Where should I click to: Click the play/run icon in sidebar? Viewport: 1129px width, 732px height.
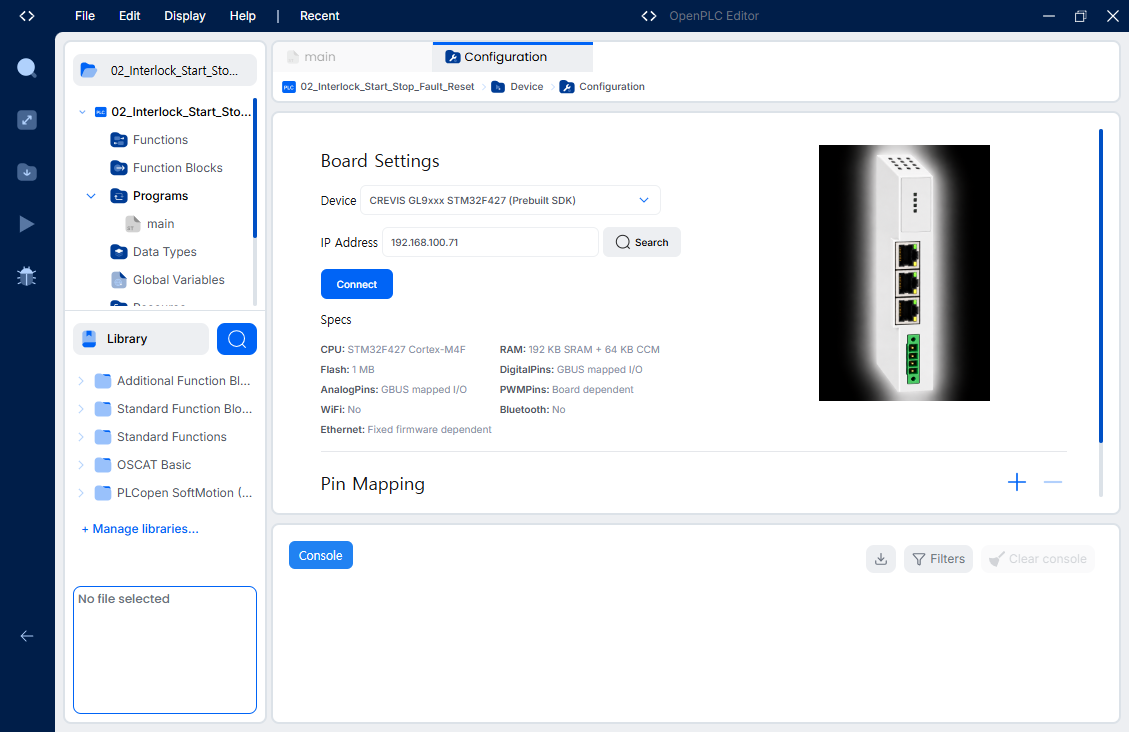pyautogui.click(x=27, y=224)
